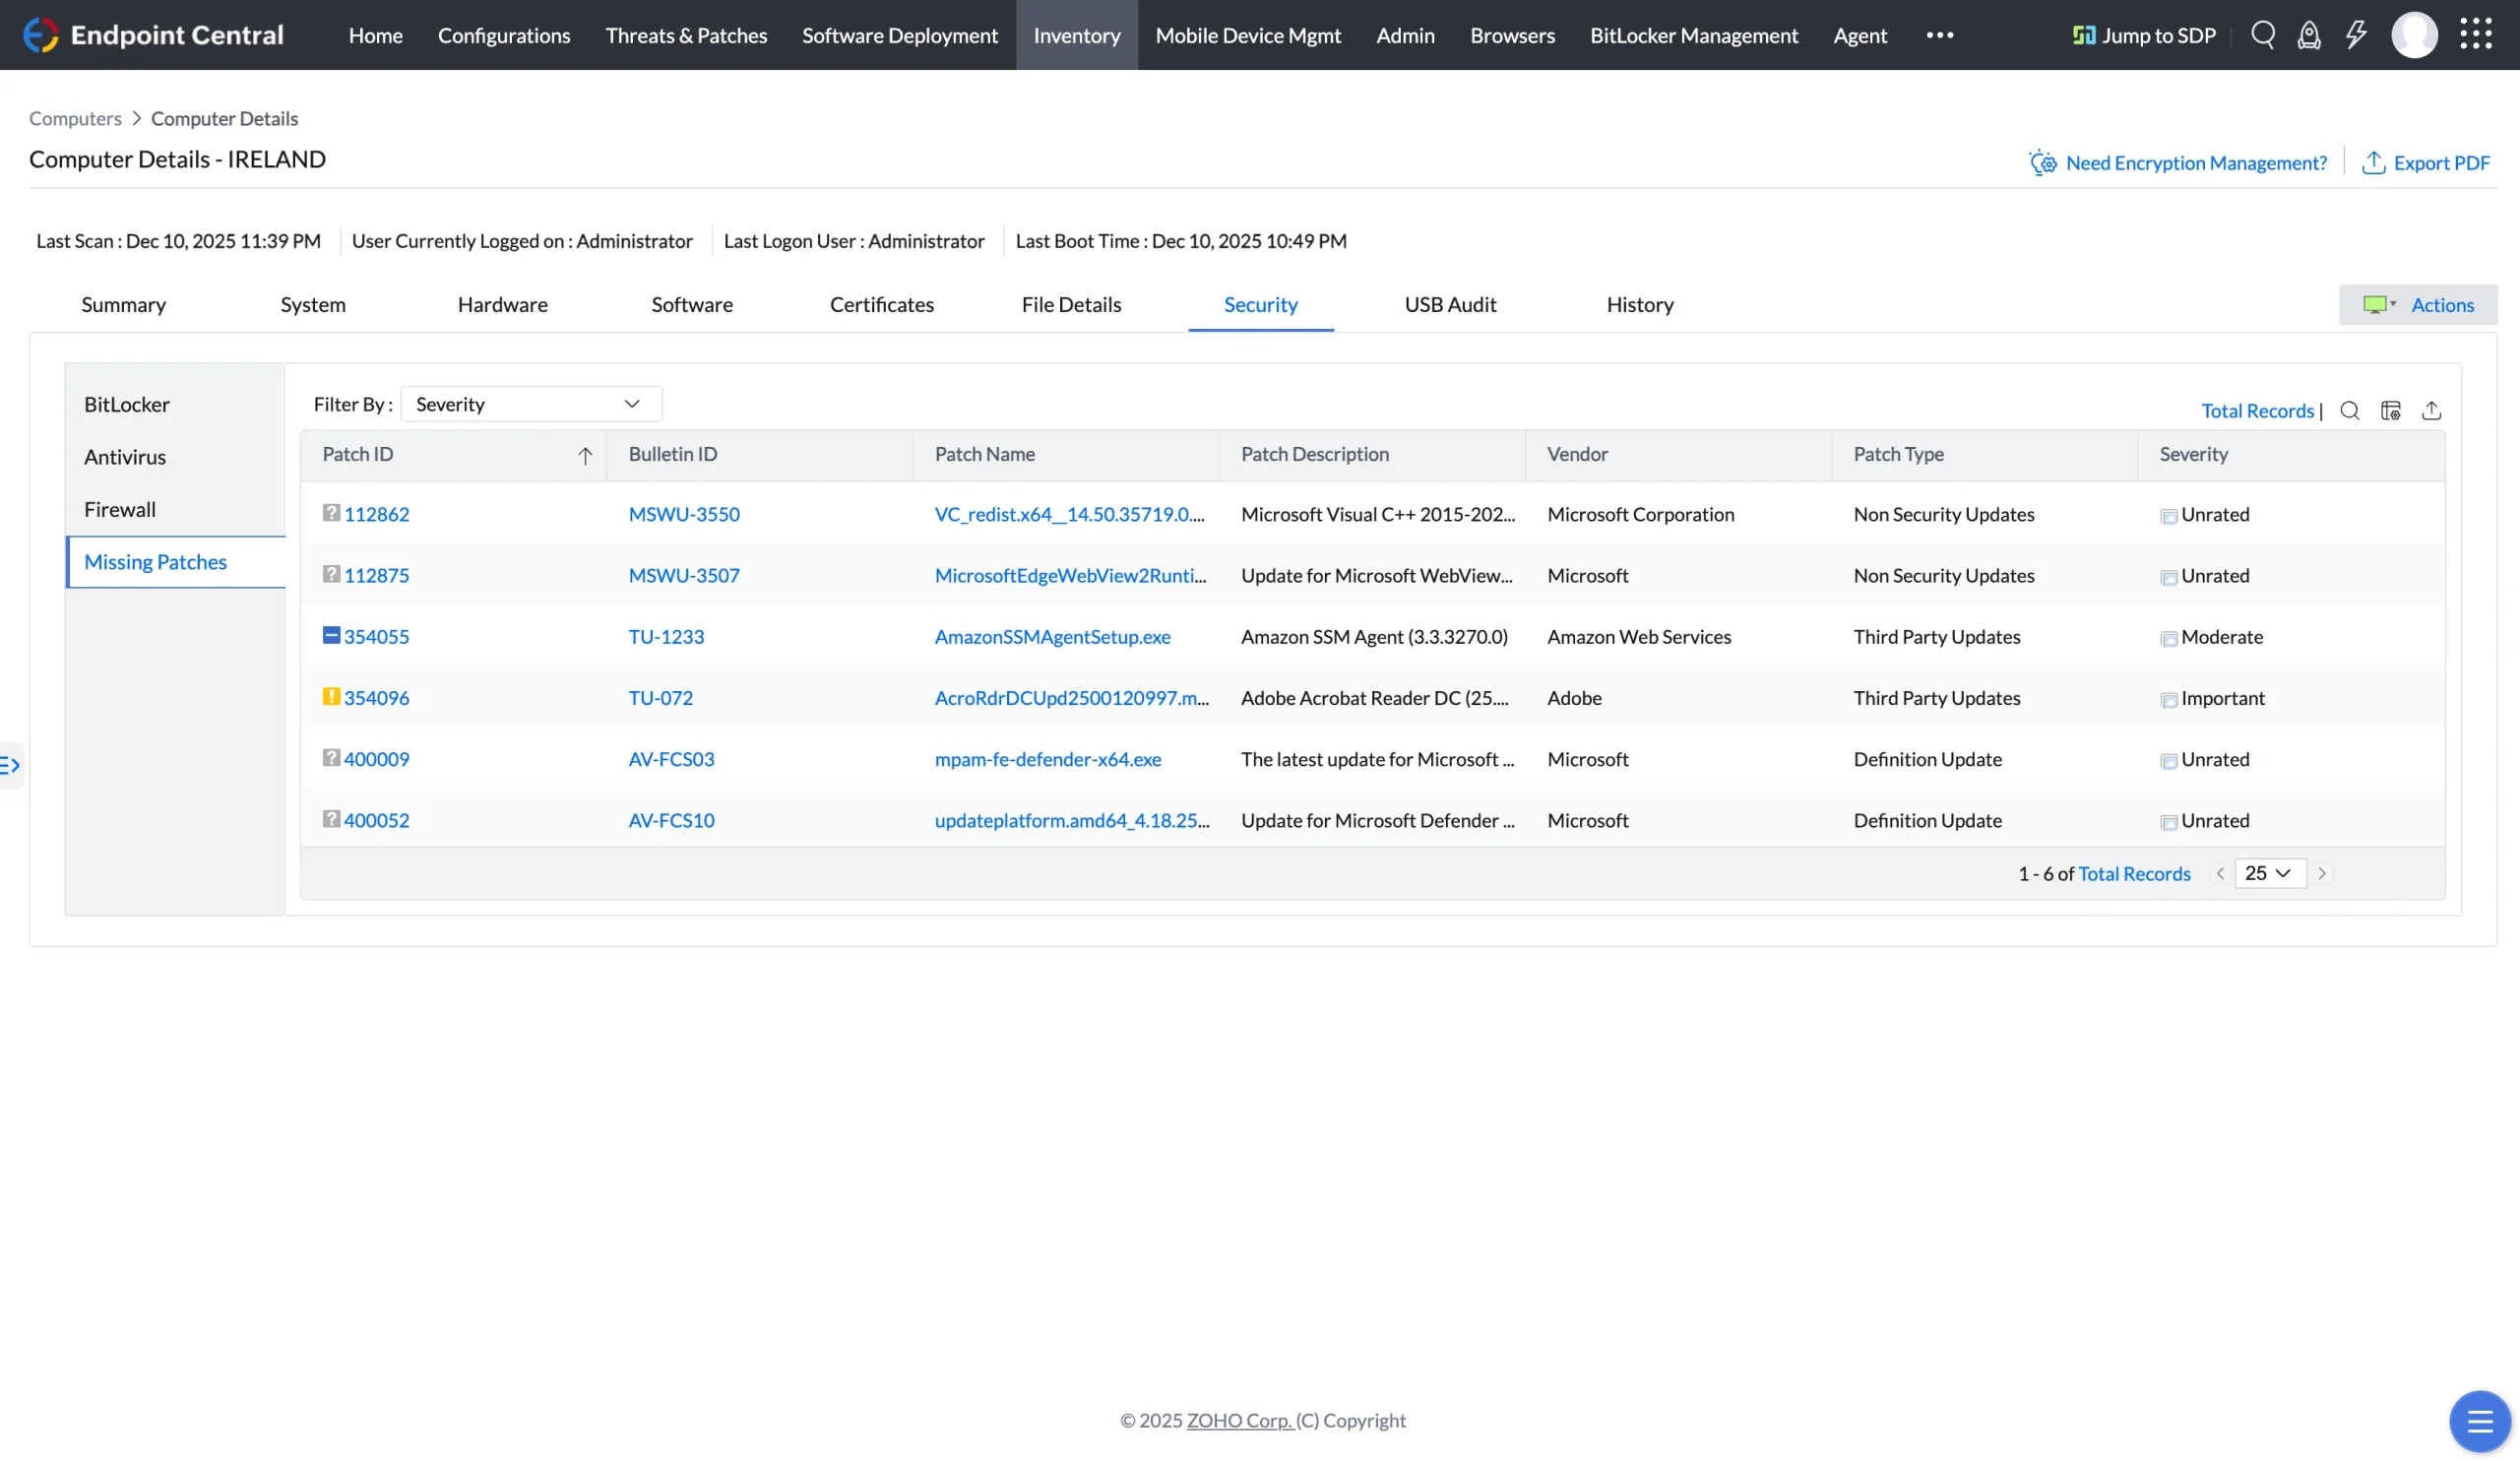Switch to the History tab
2520x1461 pixels.
(x=1640, y=305)
